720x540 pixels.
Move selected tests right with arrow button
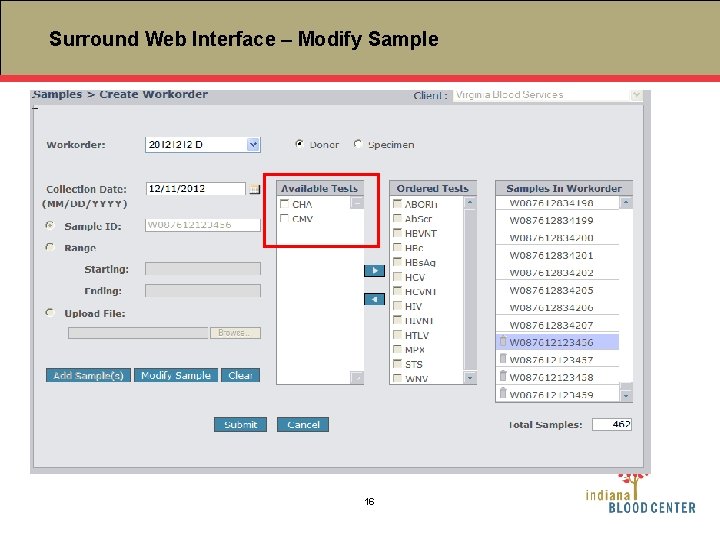click(374, 270)
